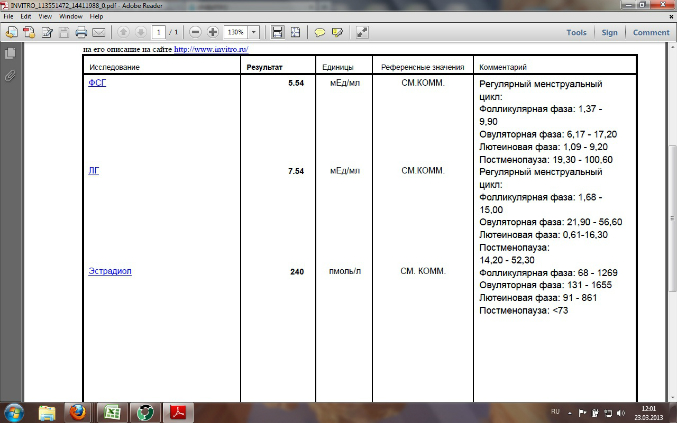Open the Эстрадиол hyperlink
This screenshot has height=423, width=677.
(110, 271)
